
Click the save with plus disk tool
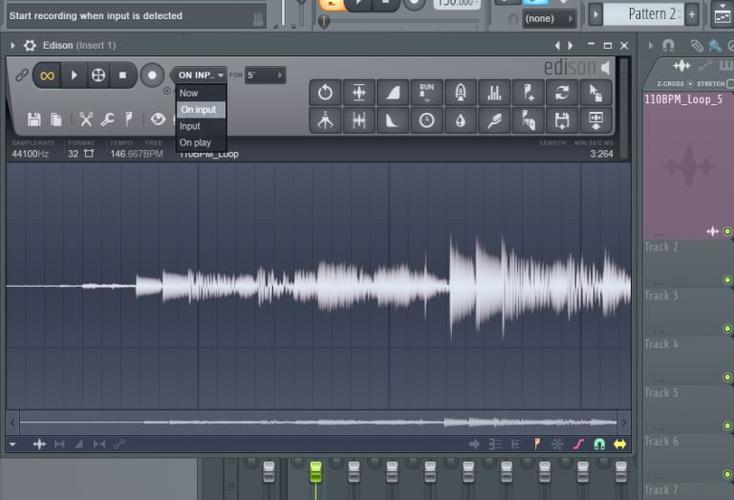pyautogui.click(x=562, y=121)
